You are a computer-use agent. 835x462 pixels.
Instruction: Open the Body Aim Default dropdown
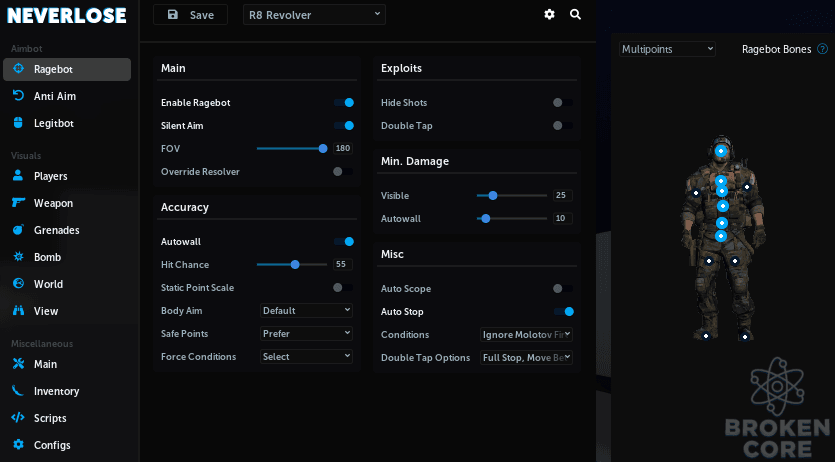(306, 310)
